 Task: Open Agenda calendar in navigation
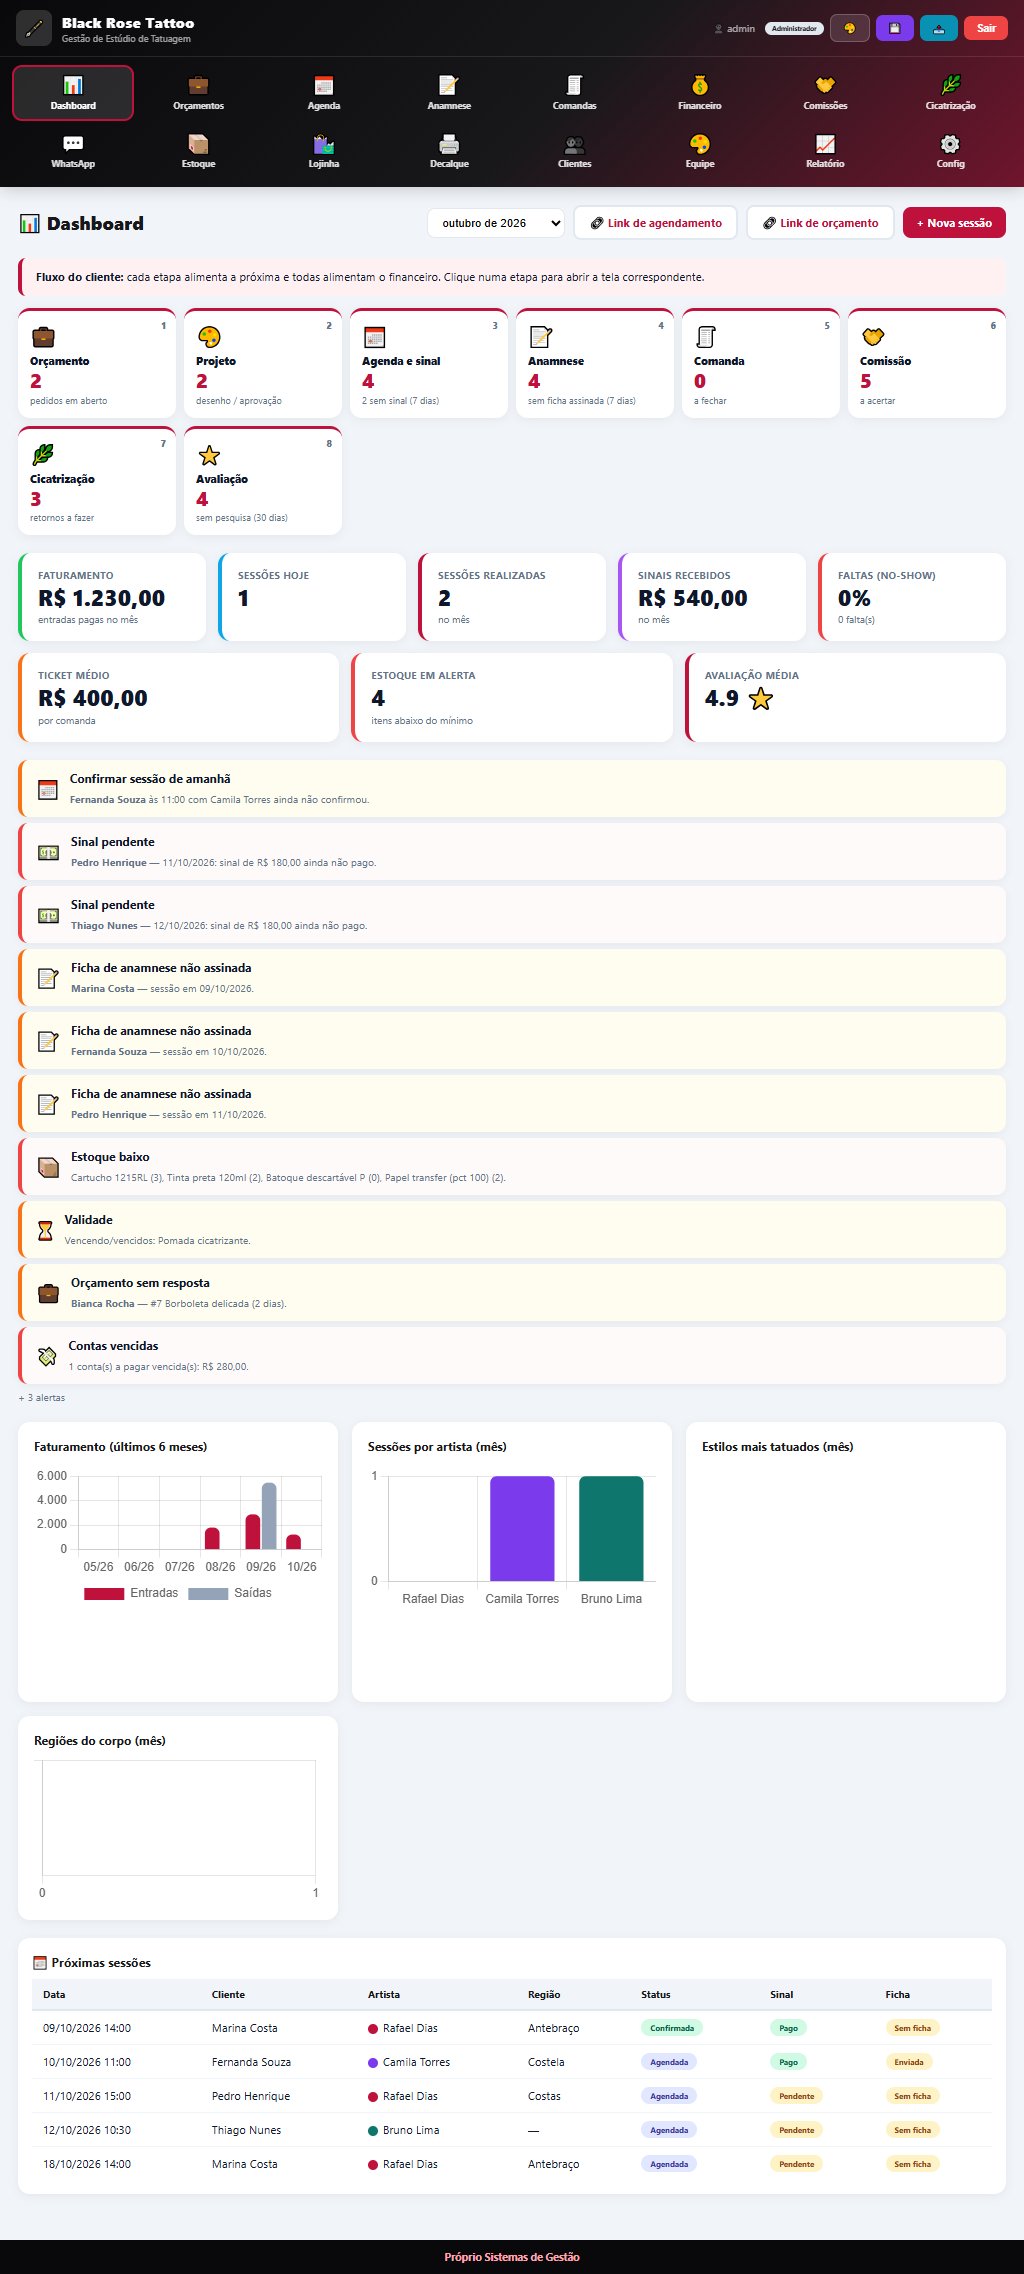[x=324, y=93]
